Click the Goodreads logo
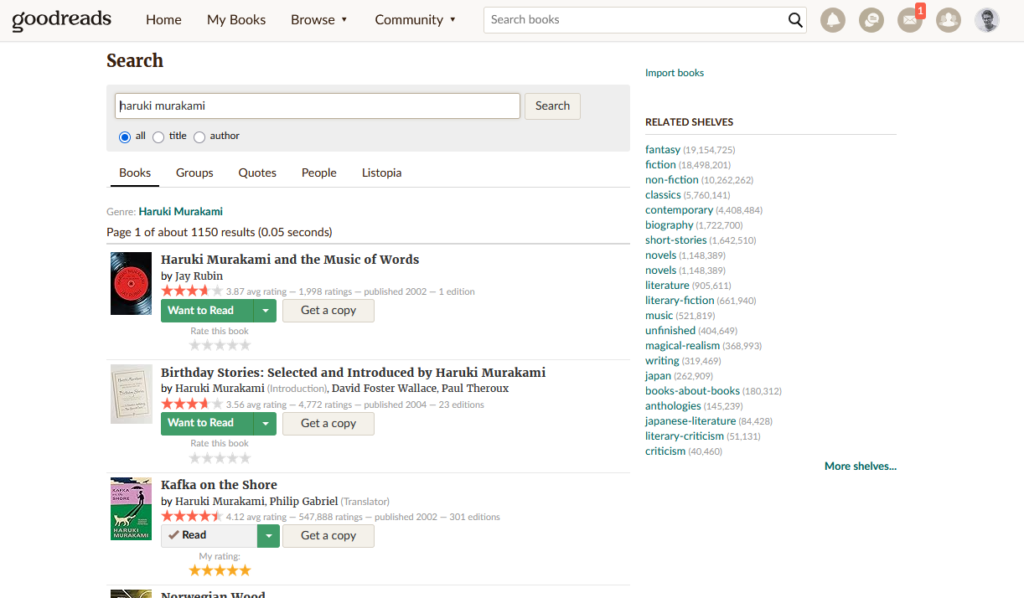Image resolution: width=1024 pixels, height=598 pixels. point(62,20)
